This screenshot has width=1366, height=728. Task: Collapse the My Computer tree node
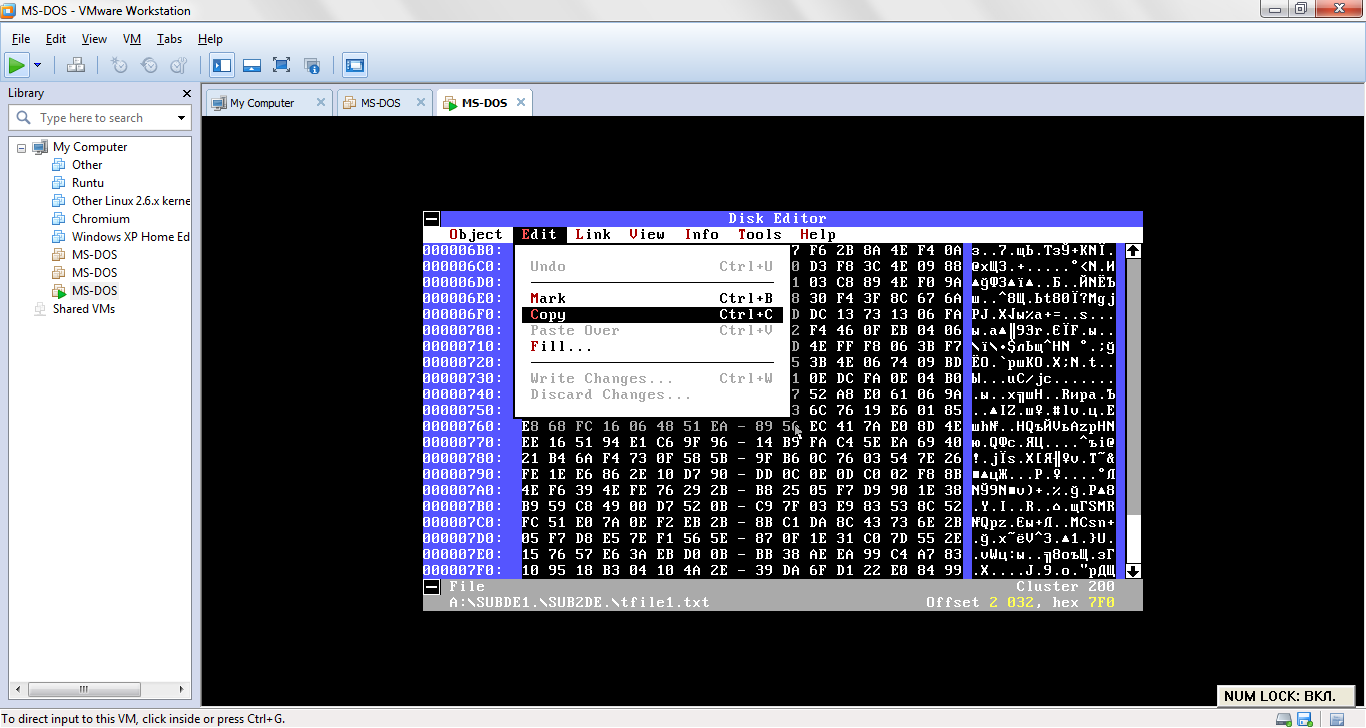[x=22, y=147]
